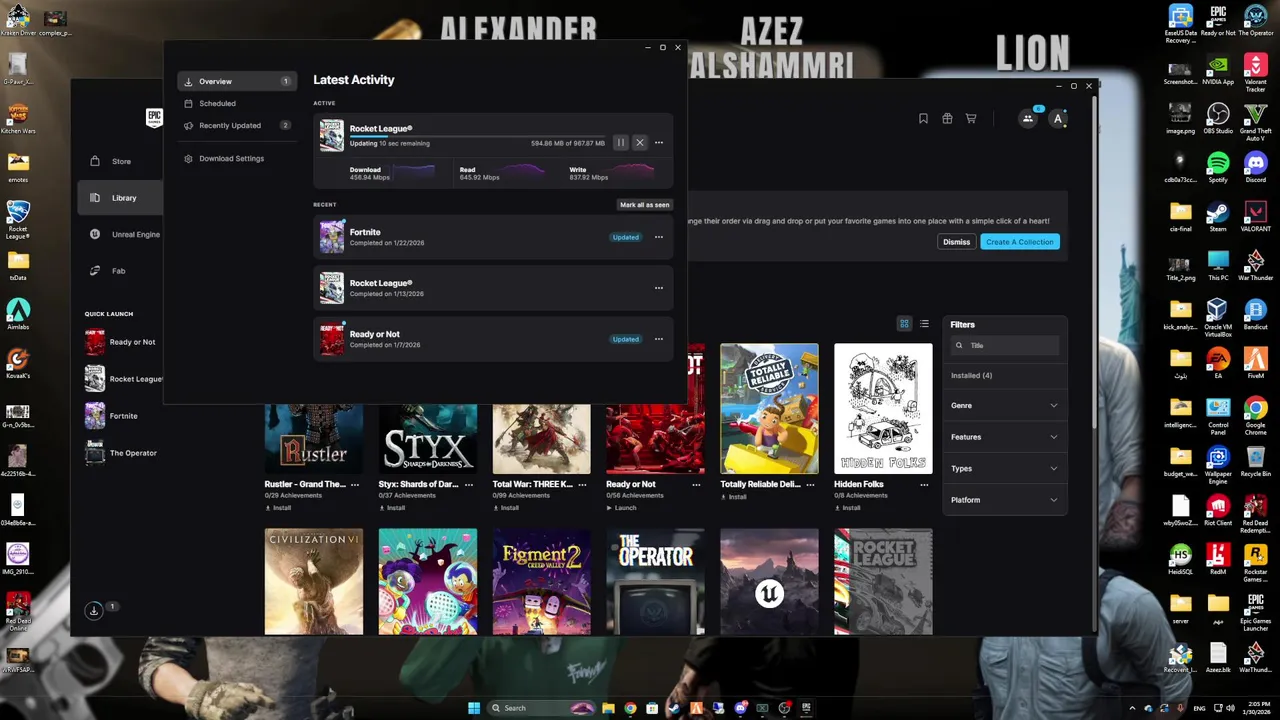Open the account avatar 'A' menu

1058,118
